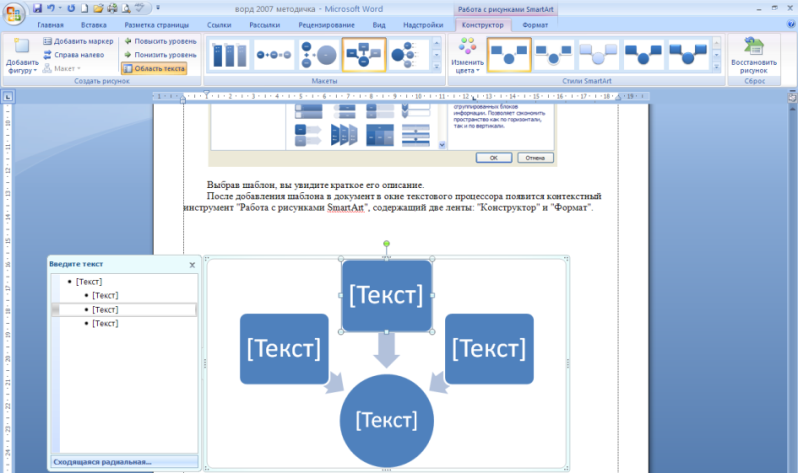Click Добавить маркер
The image size is (798, 473).
78,41
